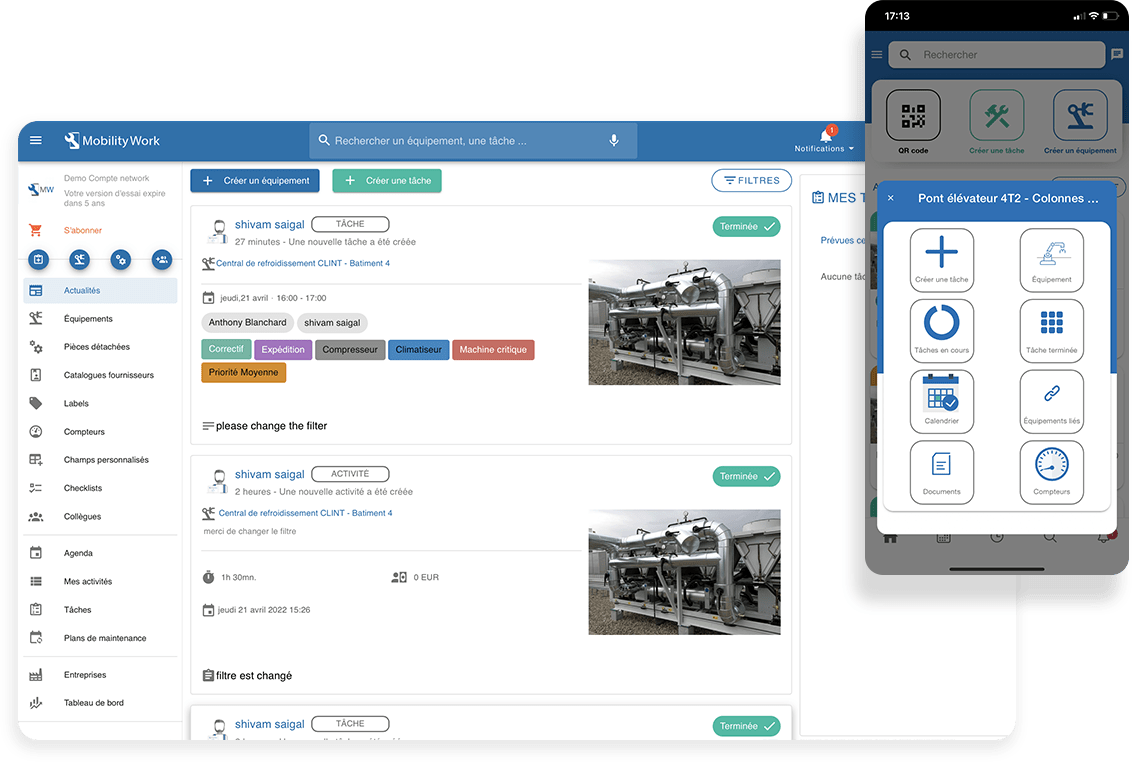1132x762 pixels.
Task: Open the Central de refroidissement CLINT link
Action: (x=304, y=262)
